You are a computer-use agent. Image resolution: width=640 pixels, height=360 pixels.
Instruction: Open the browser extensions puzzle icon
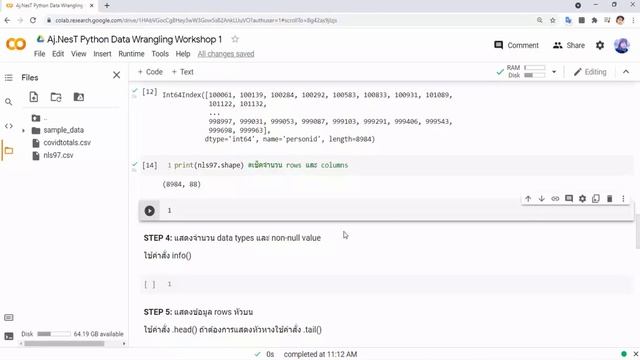(594, 20)
